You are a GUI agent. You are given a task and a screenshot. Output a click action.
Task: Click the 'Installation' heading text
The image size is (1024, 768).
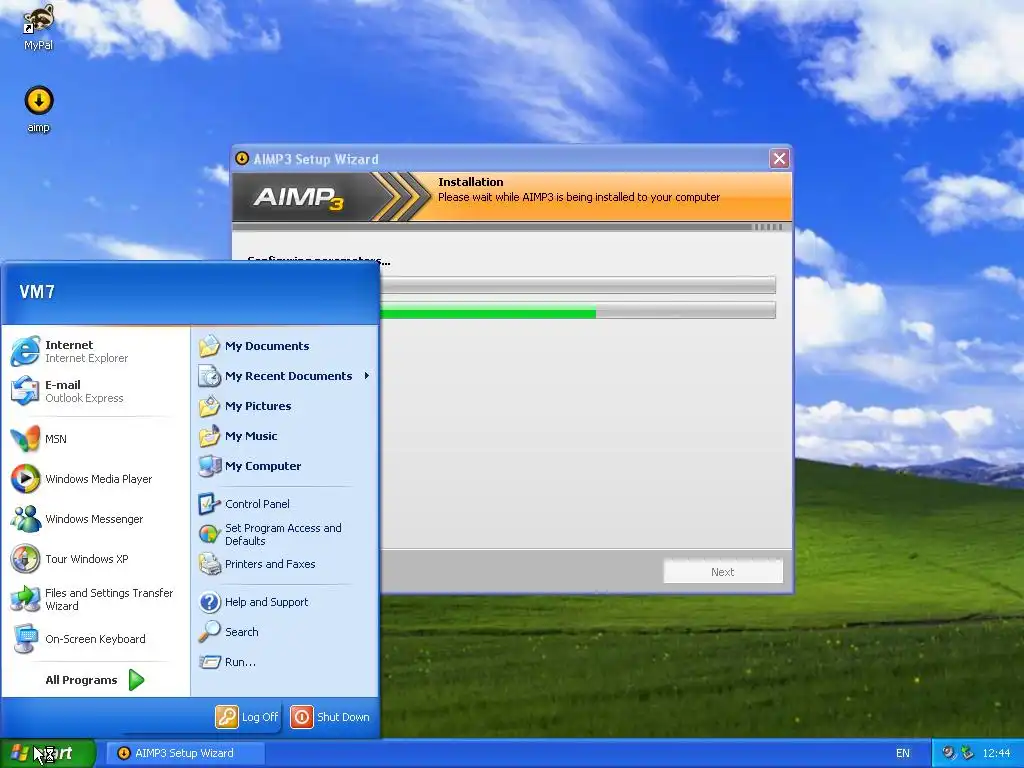(470, 182)
